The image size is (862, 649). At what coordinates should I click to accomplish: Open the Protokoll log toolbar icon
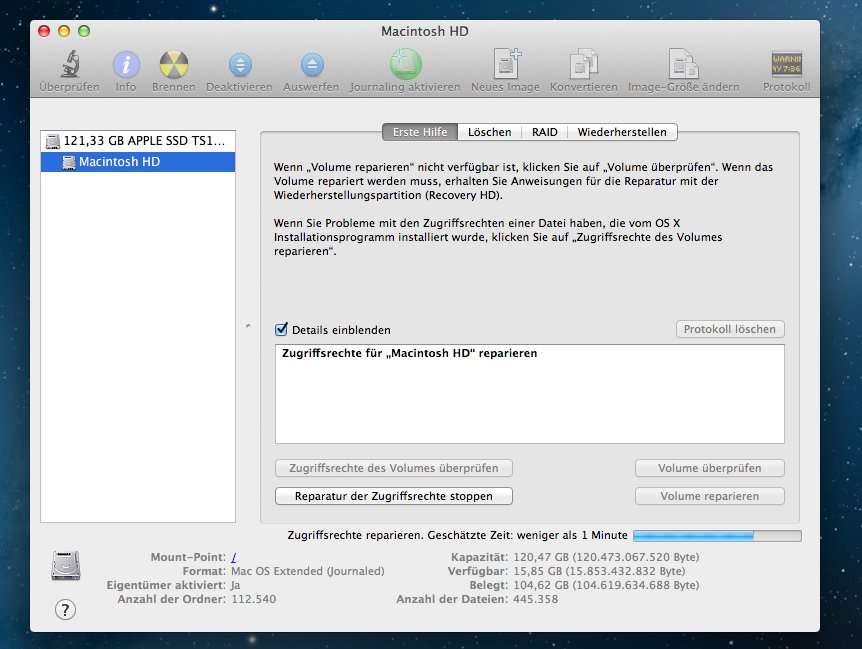786,64
